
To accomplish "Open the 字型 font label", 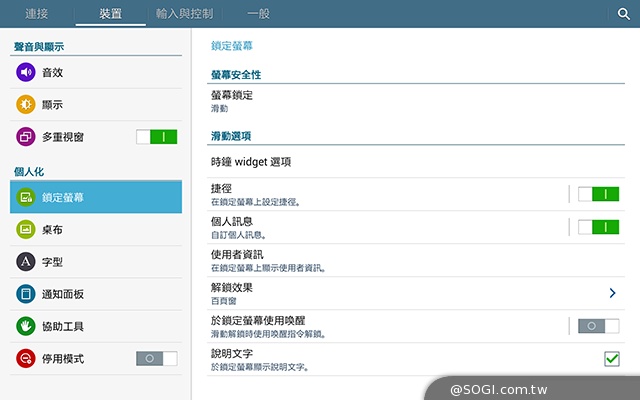I will tap(52, 262).
